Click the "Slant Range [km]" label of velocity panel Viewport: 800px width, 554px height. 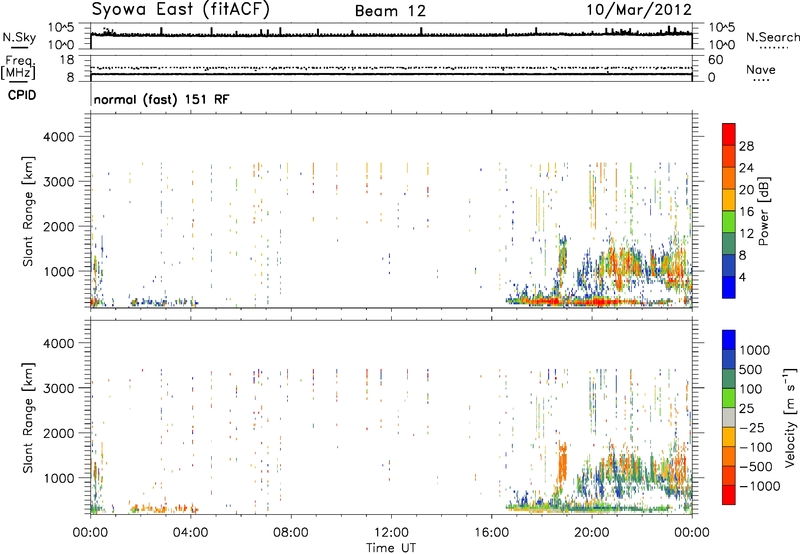coord(28,418)
